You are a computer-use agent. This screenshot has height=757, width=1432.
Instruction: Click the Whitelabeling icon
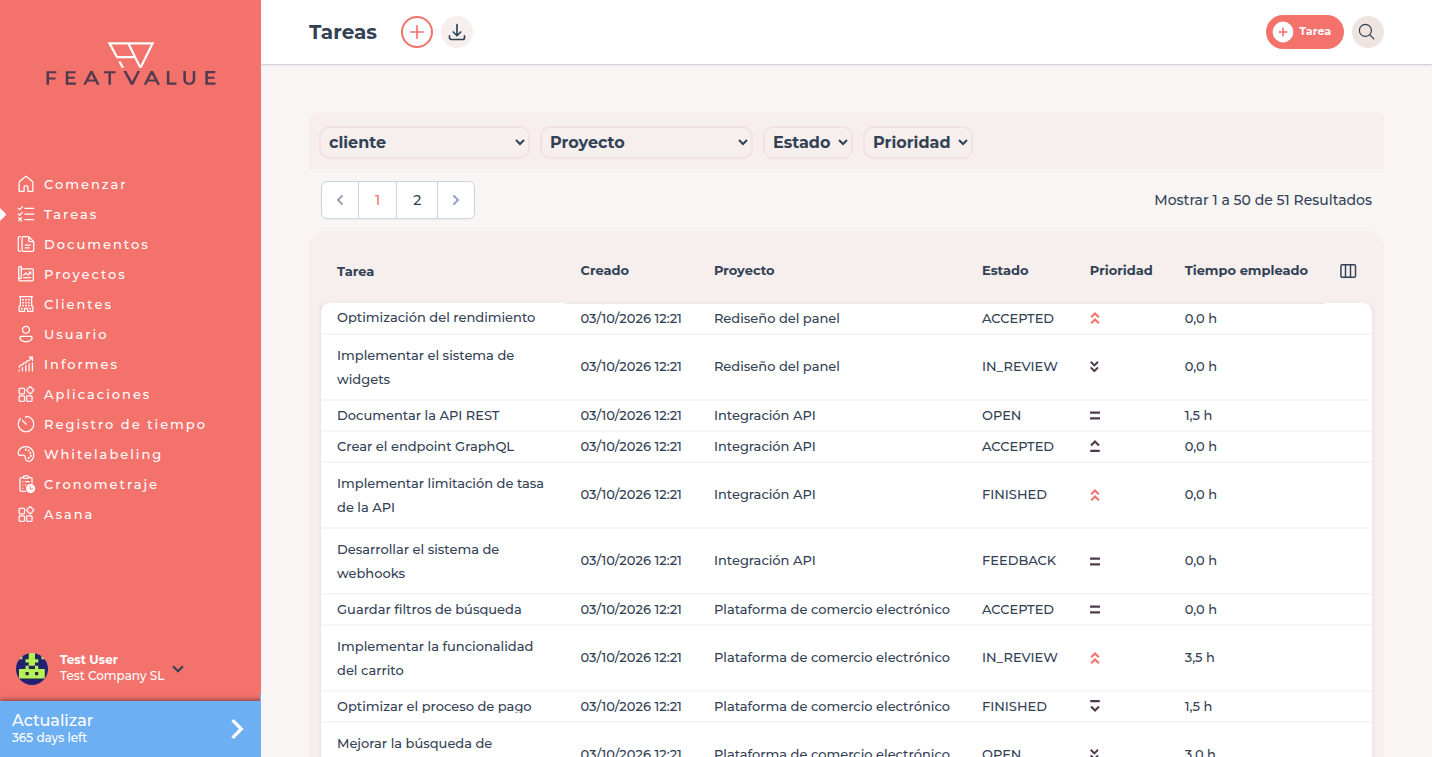click(x=26, y=454)
